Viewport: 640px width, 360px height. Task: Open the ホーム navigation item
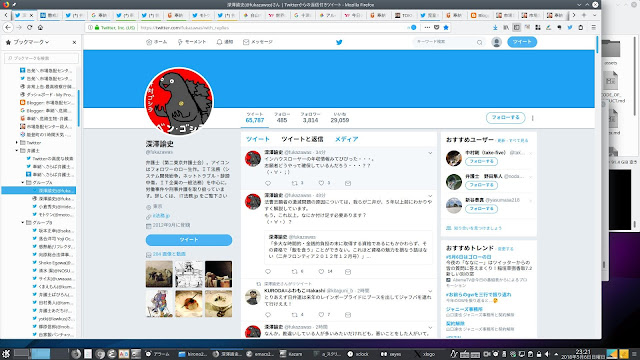pyautogui.click(x=156, y=42)
